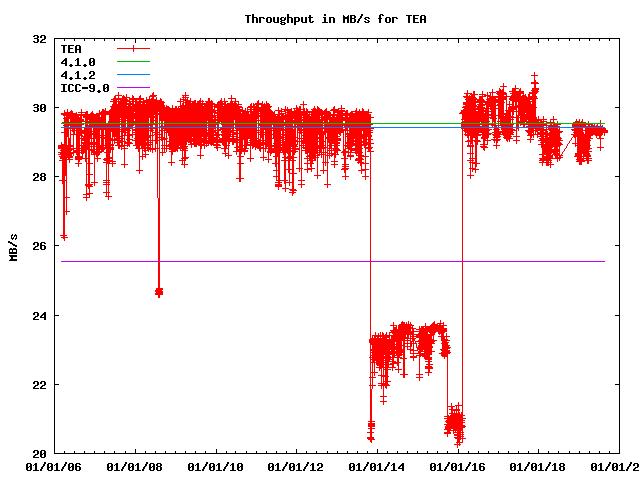Image resolution: width=640 pixels, height=480 pixels.
Task: Select the 01/01/06 x-axis date label
Action: tap(53, 467)
